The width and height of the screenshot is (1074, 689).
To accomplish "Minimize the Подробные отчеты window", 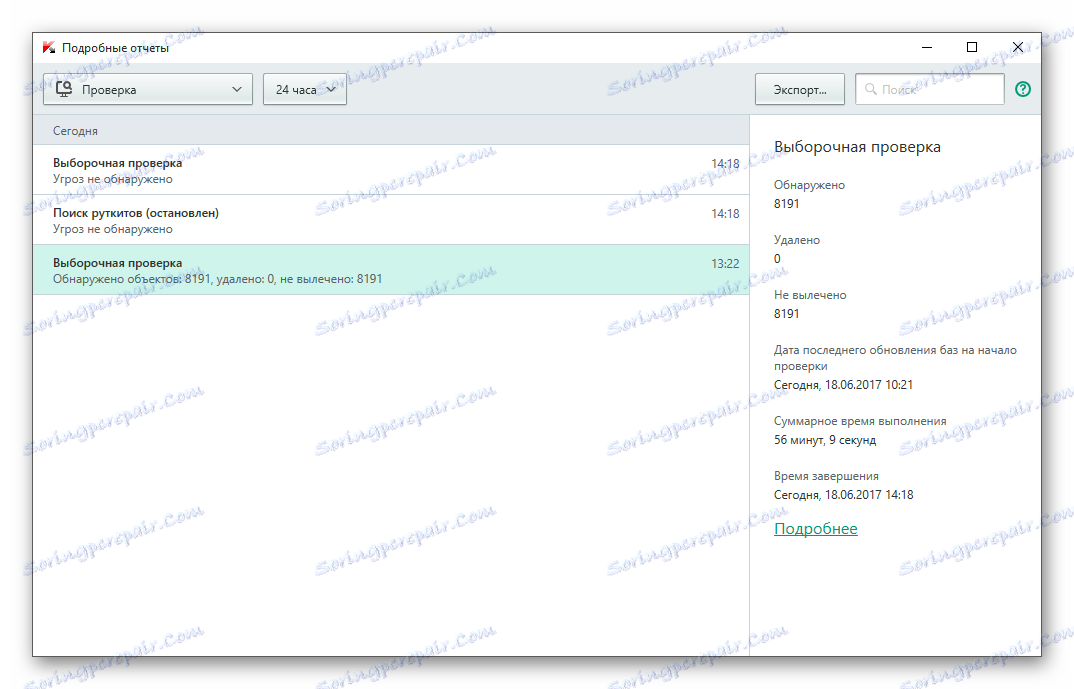I will click(927, 47).
